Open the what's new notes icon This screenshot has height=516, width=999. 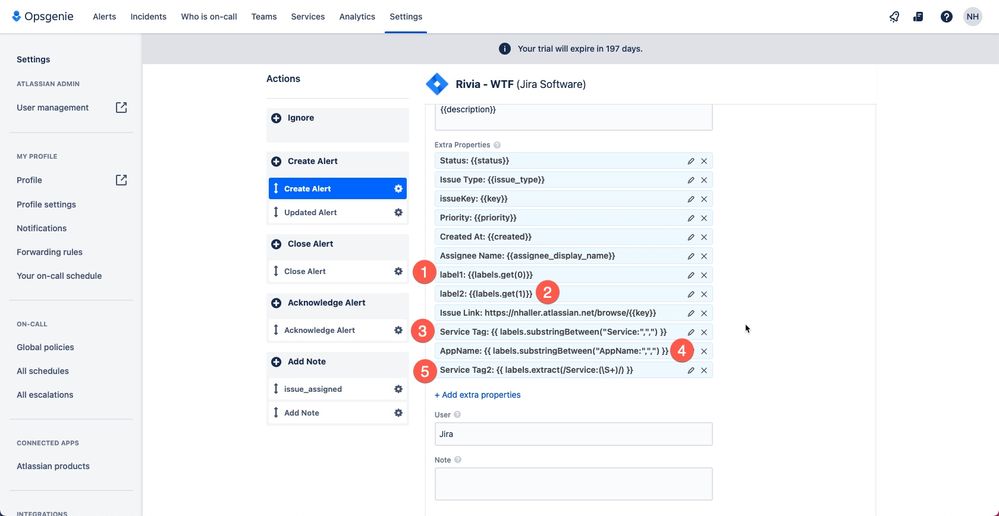click(x=918, y=17)
